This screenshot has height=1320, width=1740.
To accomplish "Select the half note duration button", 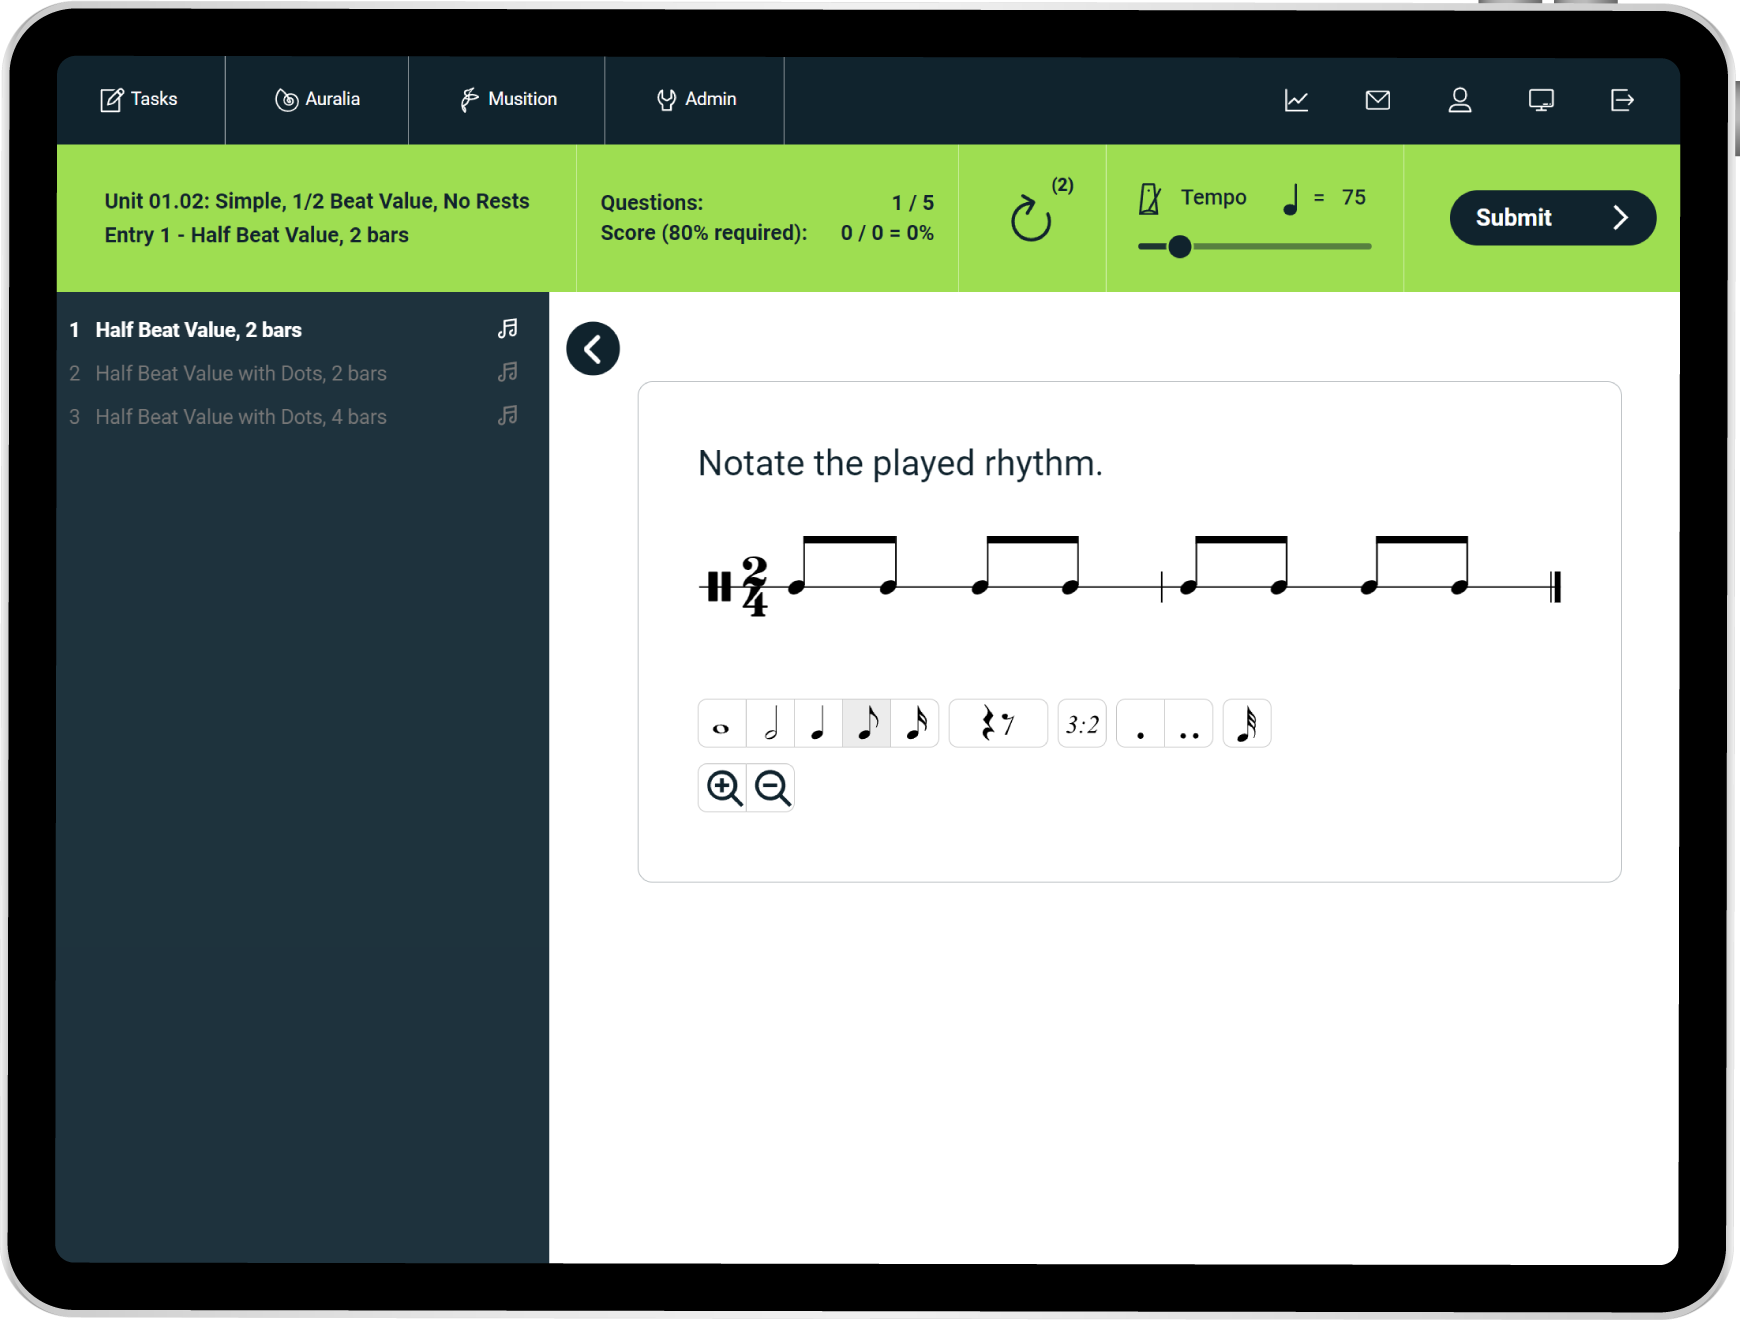I will coord(770,724).
